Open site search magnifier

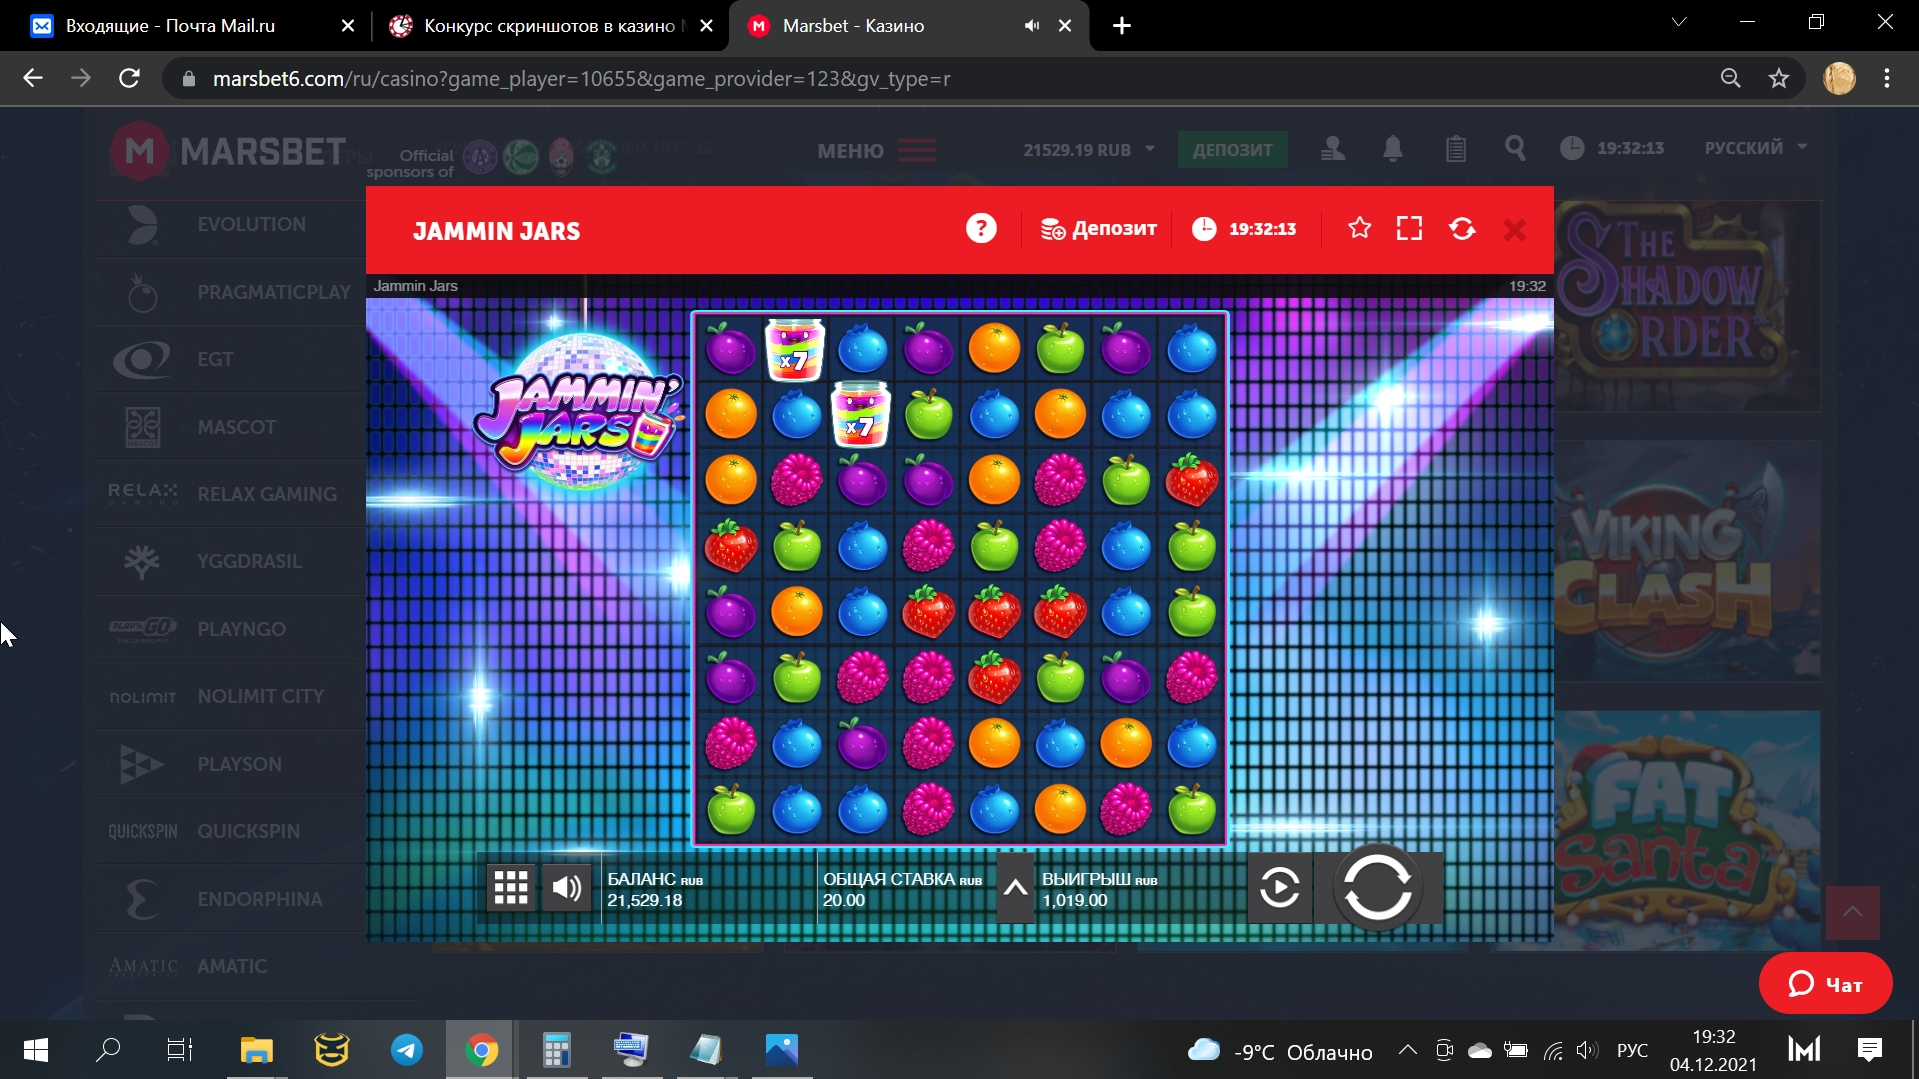(1515, 149)
